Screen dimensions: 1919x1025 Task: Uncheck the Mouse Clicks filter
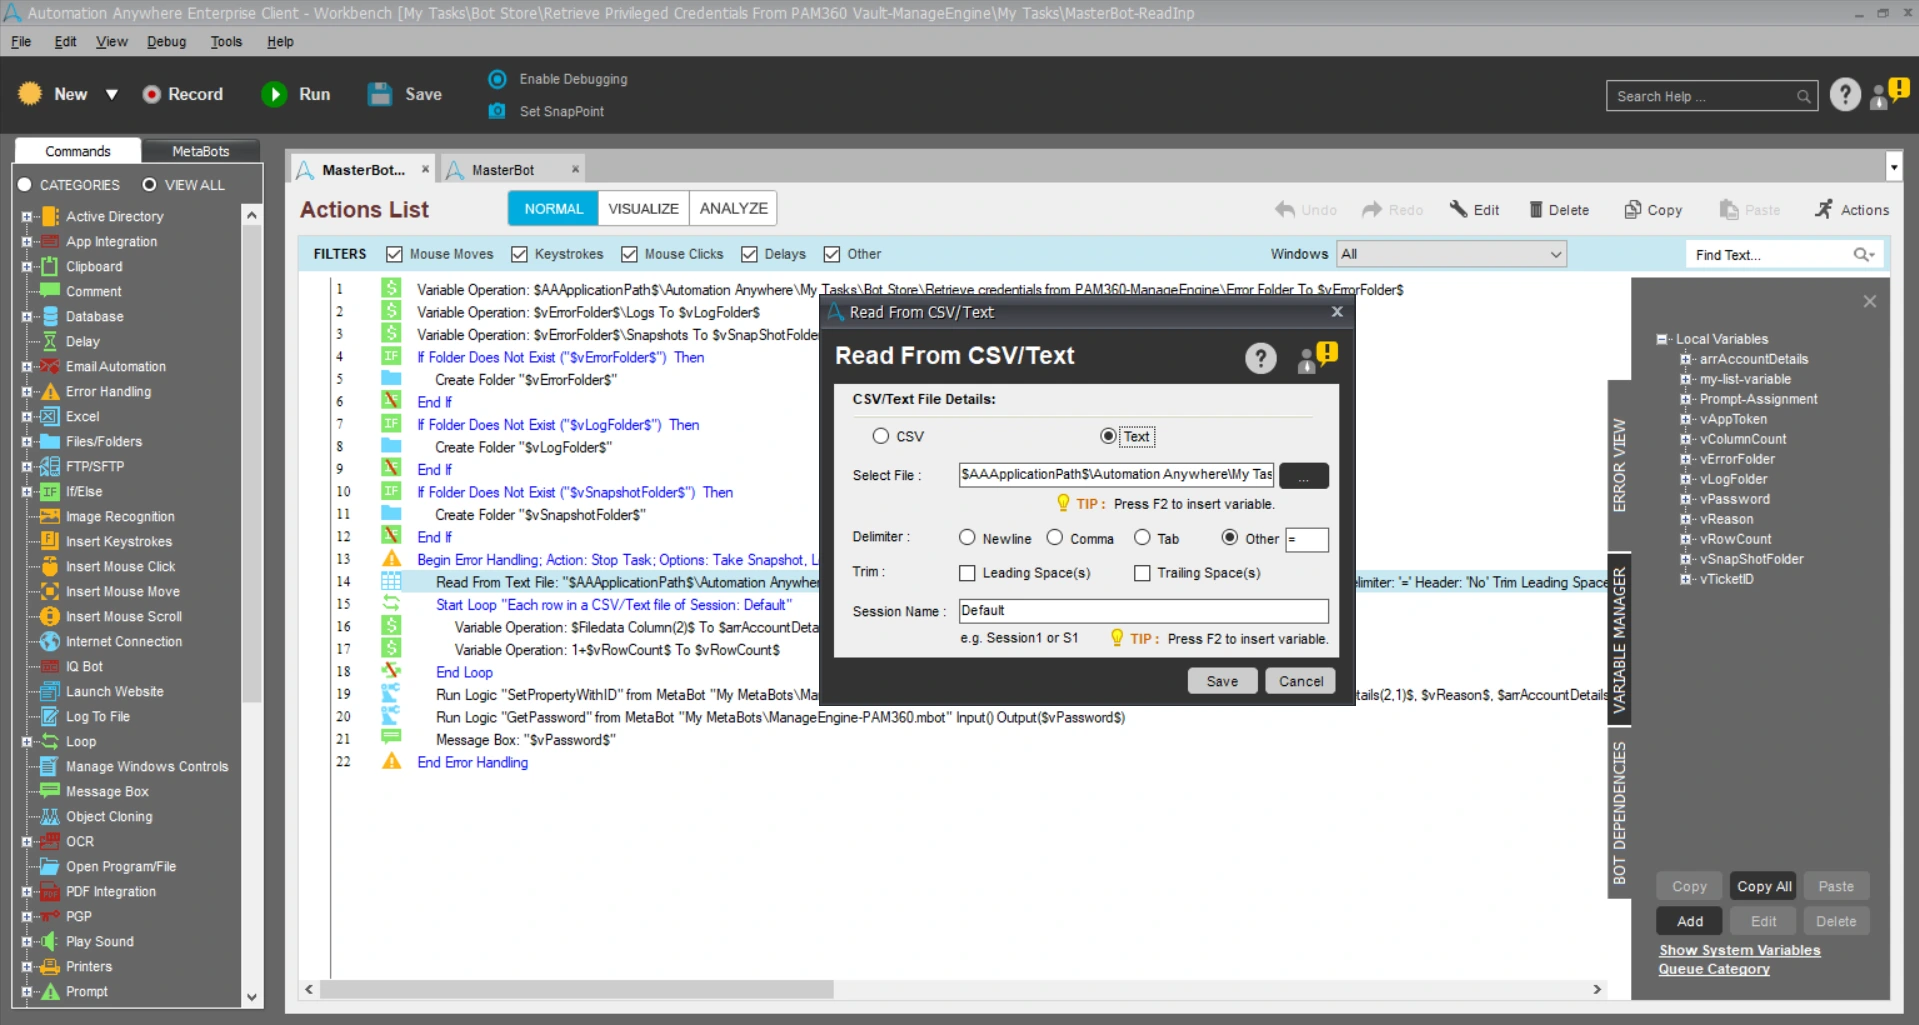[629, 254]
